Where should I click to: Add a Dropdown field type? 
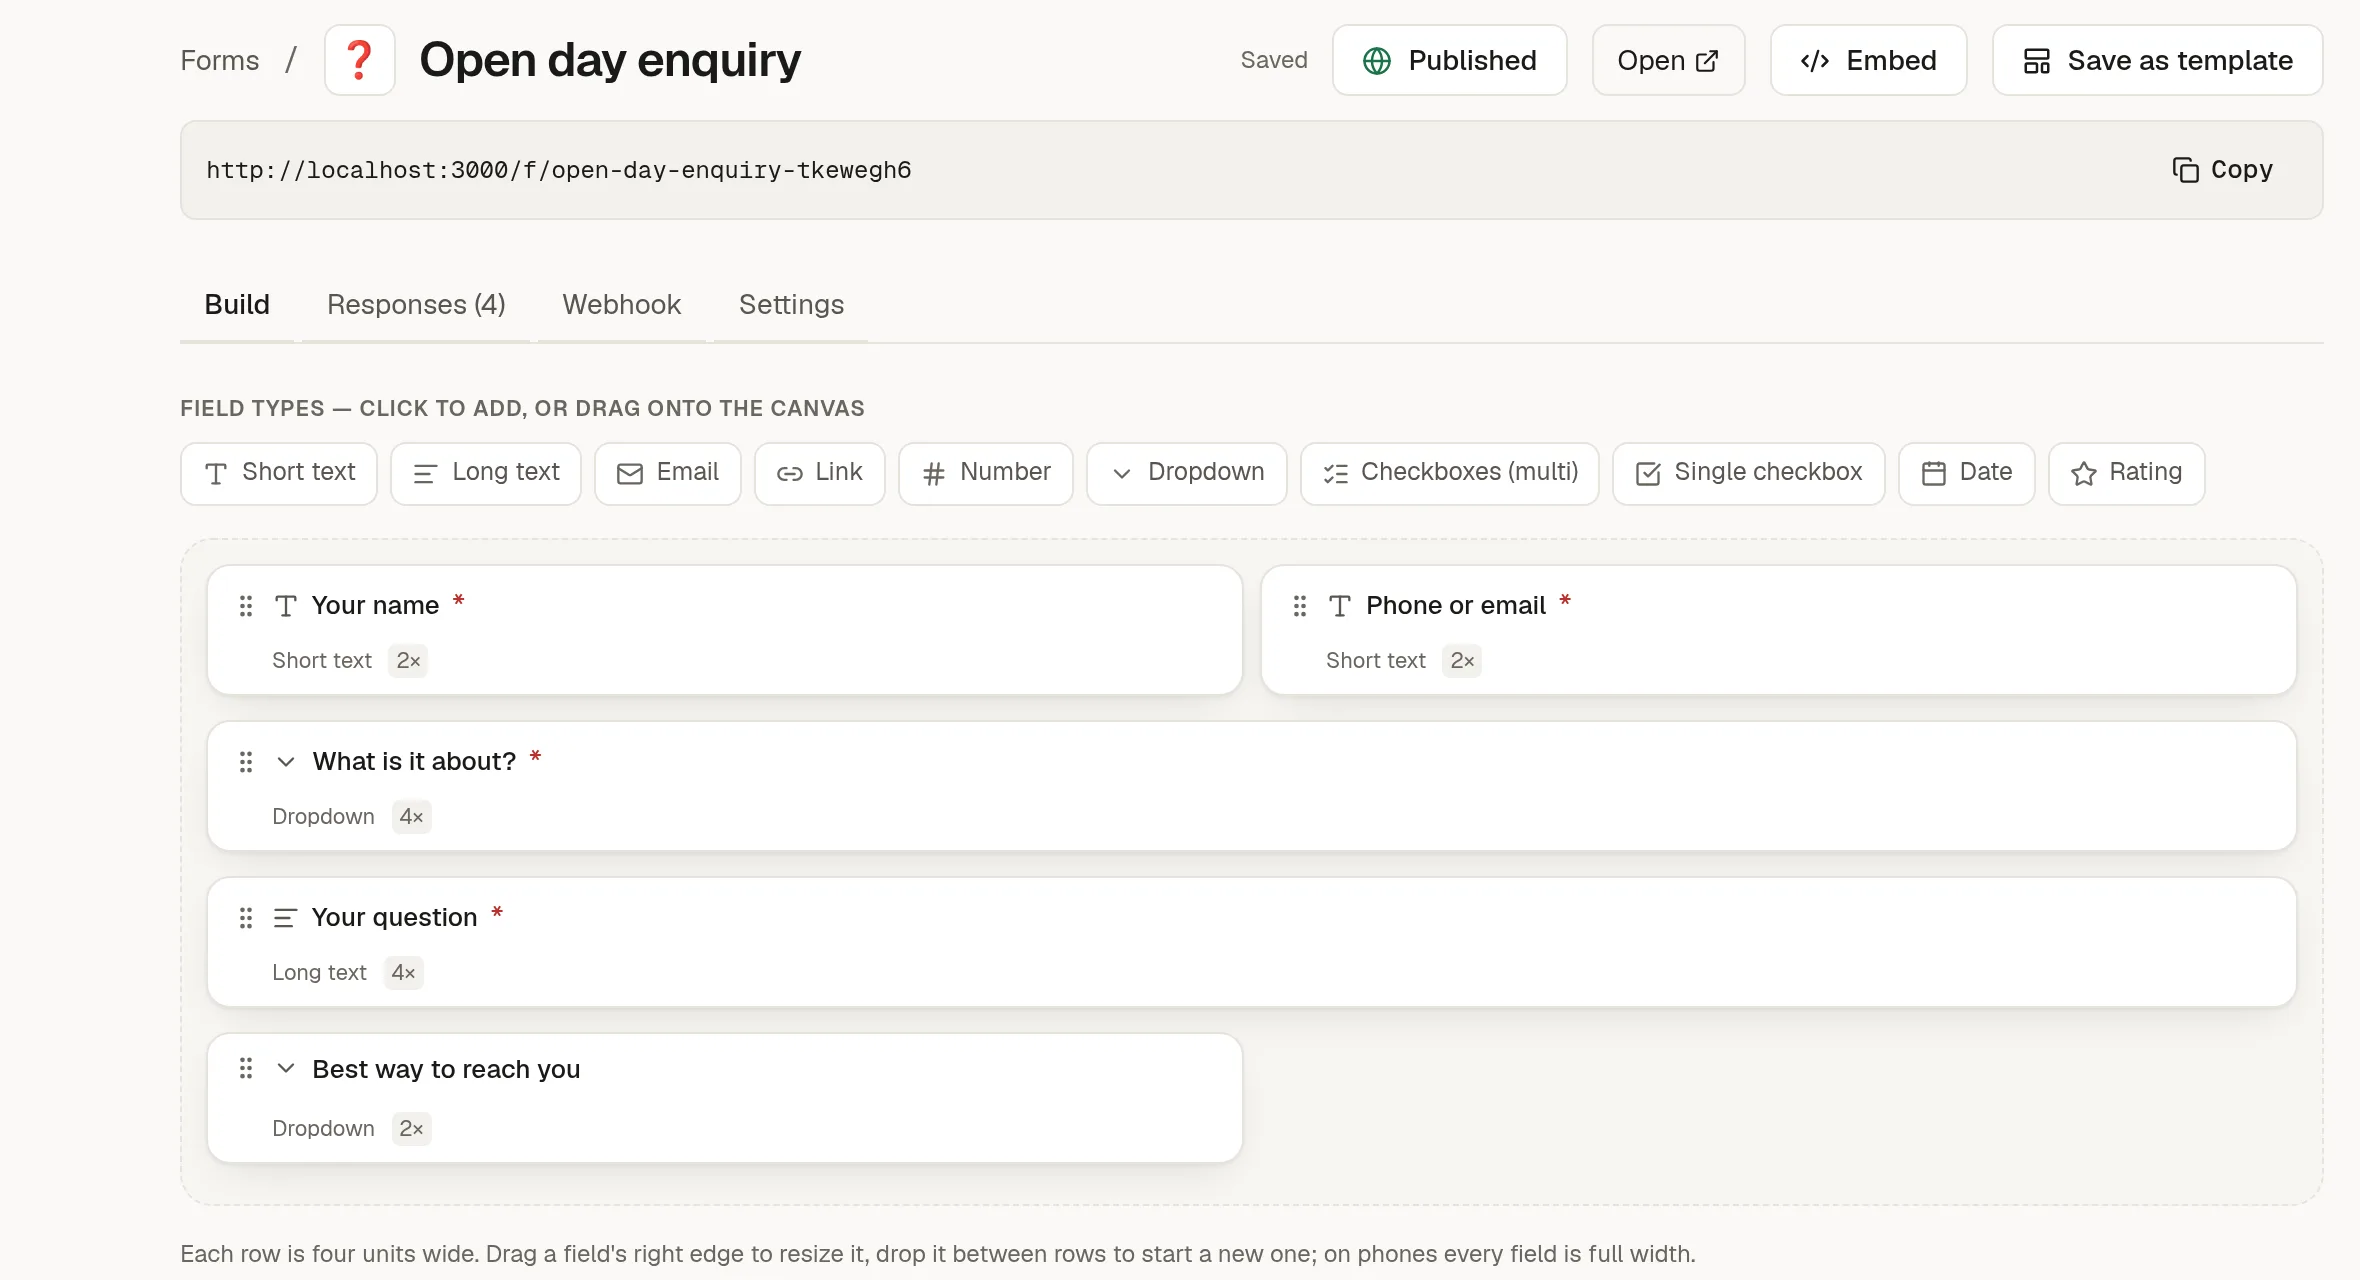pyautogui.click(x=1187, y=473)
